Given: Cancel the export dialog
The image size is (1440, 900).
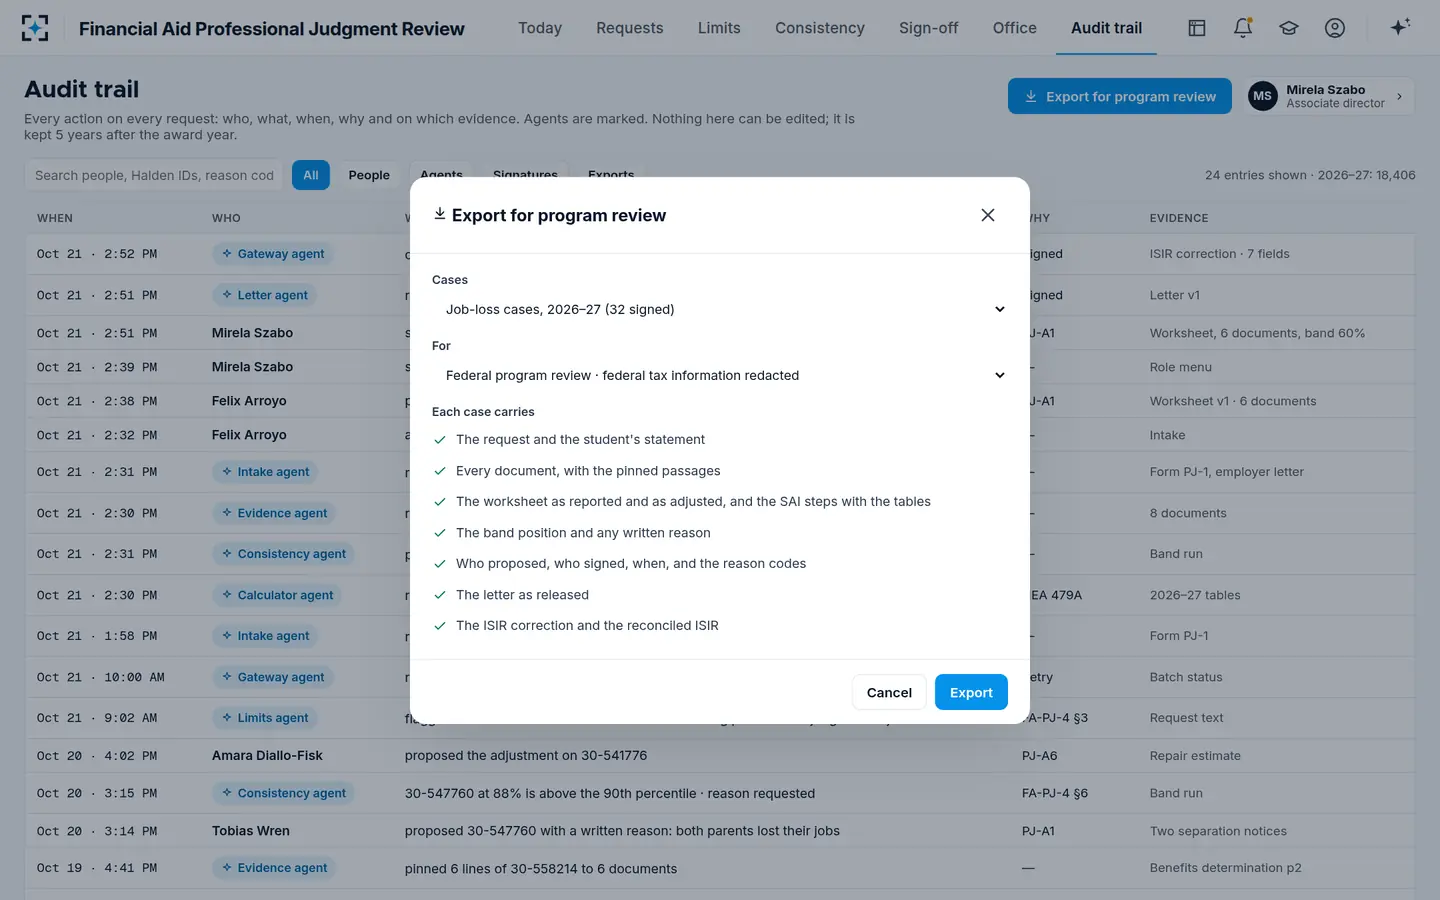Looking at the screenshot, I should pos(889,692).
